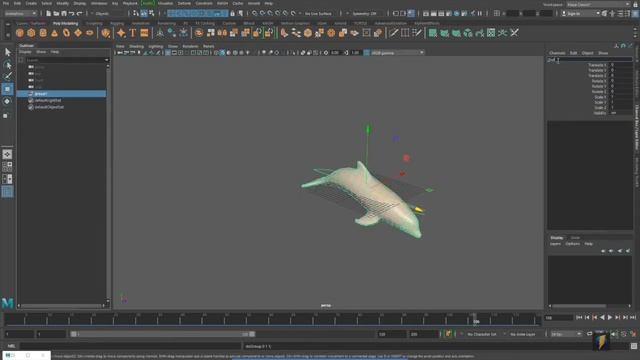Open the Windows menu
Image resolution: width=640 pixels, height=360 pixels.
99,3
